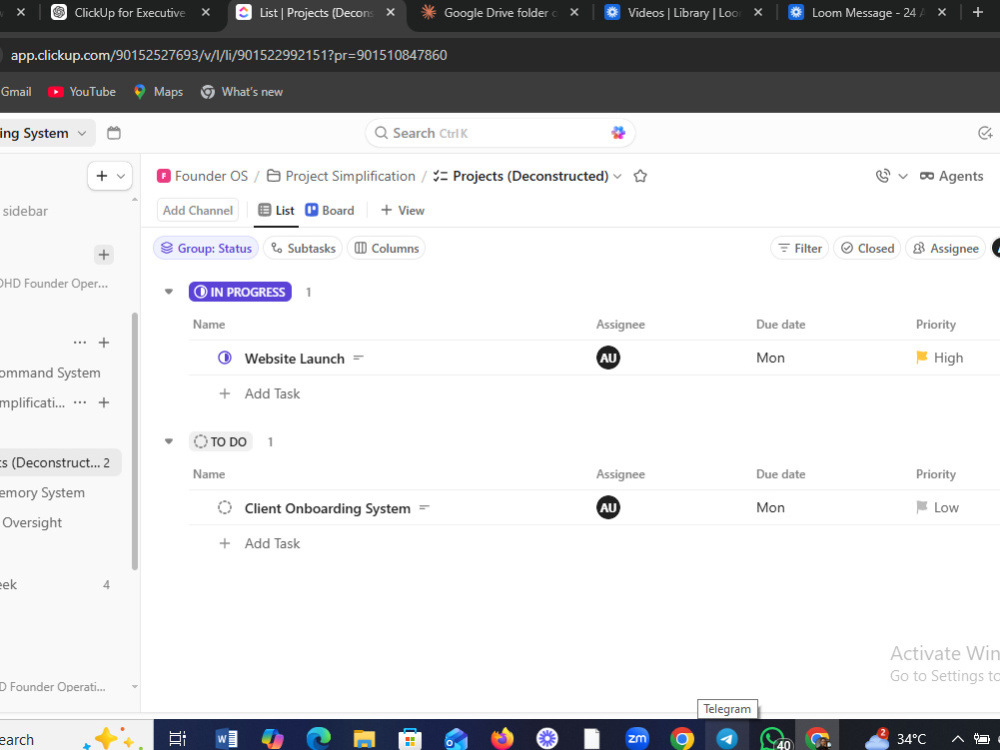Click the Client Onboarding System status circle
The width and height of the screenshot is (1000, 750).
click(224, 508)
